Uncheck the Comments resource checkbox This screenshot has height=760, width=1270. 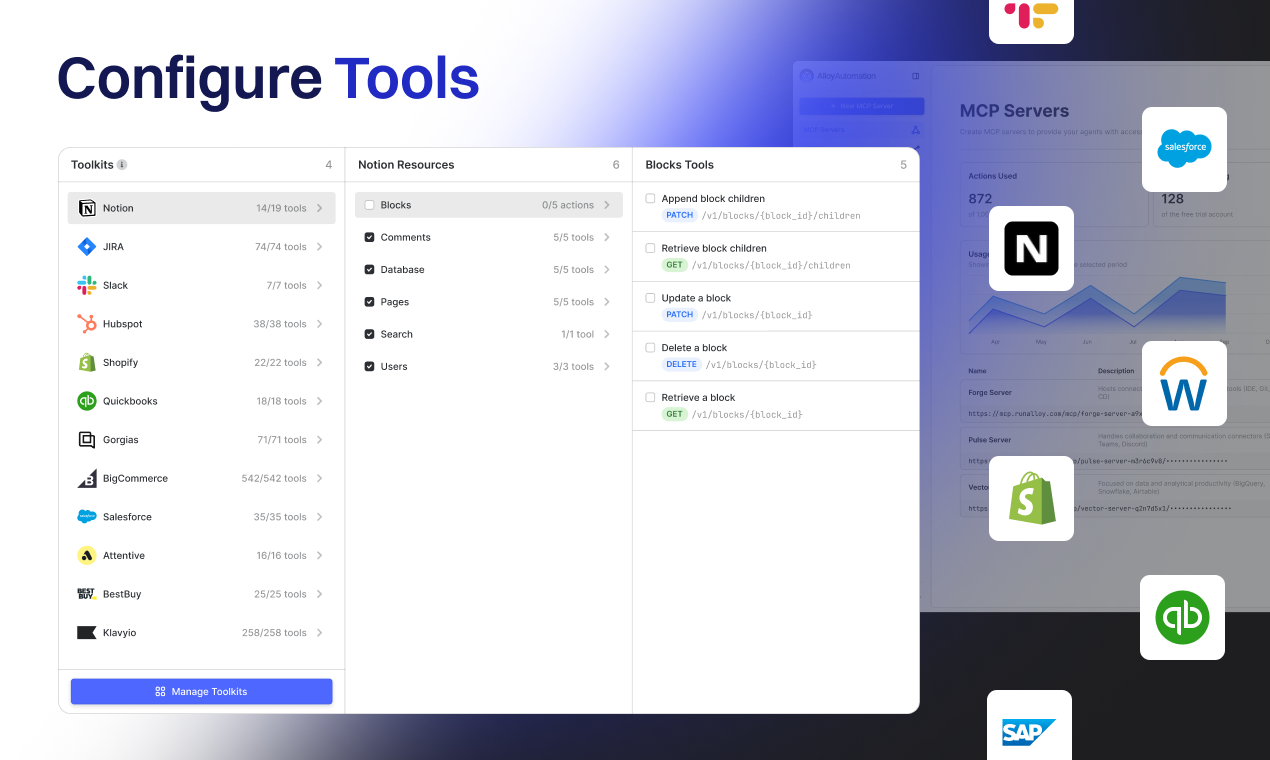click(x=369, y=238)
